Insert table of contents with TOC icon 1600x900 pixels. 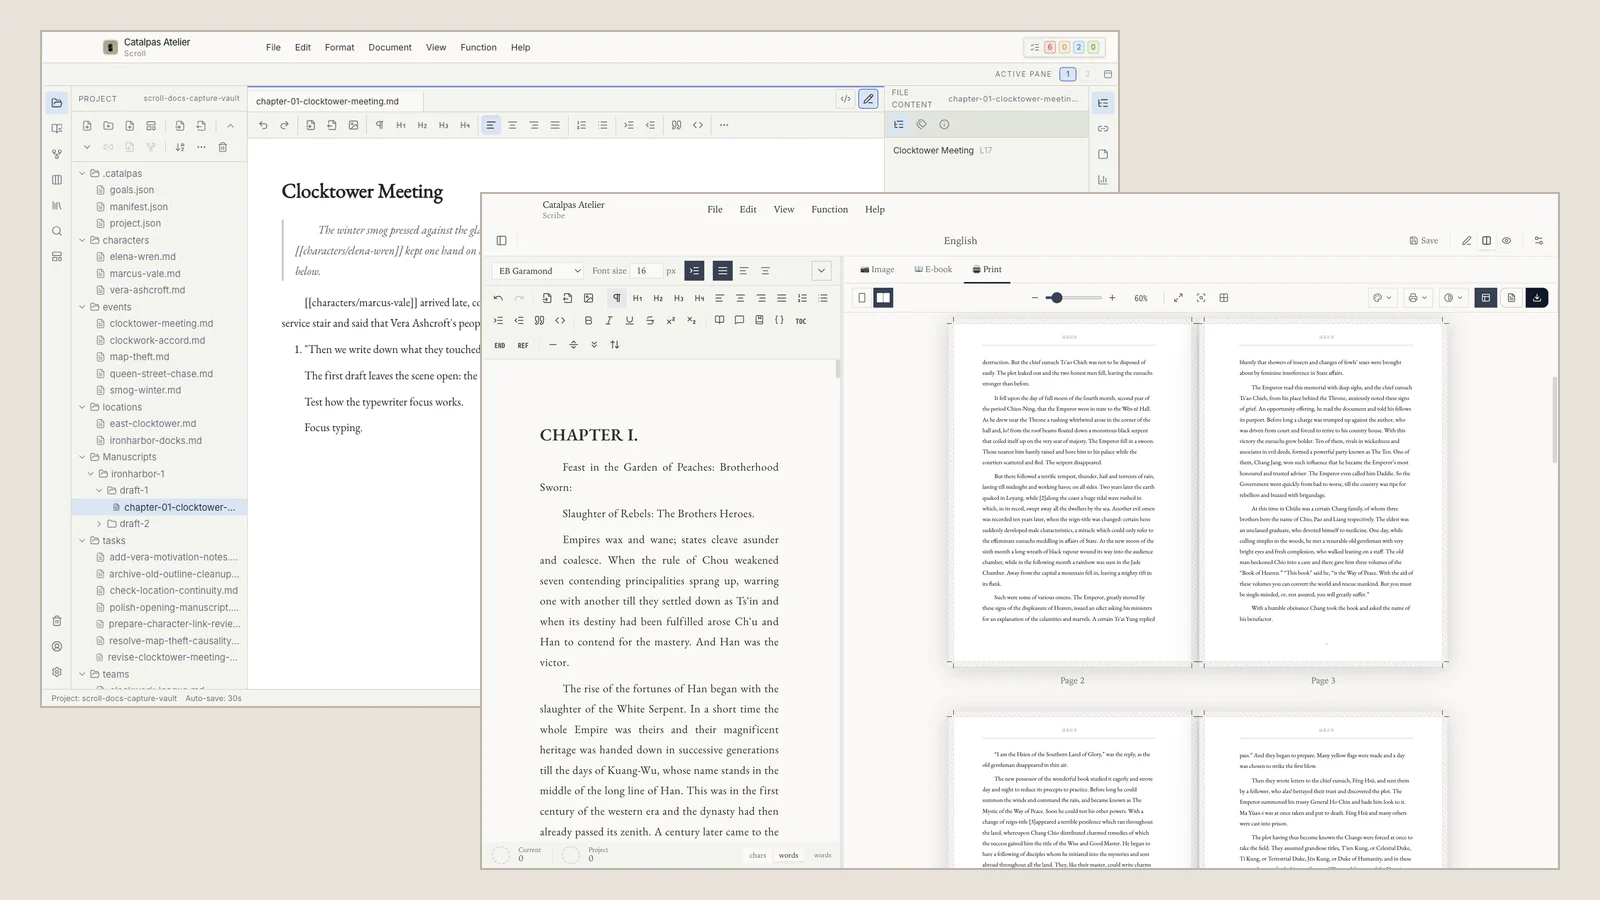click(800, 321)
